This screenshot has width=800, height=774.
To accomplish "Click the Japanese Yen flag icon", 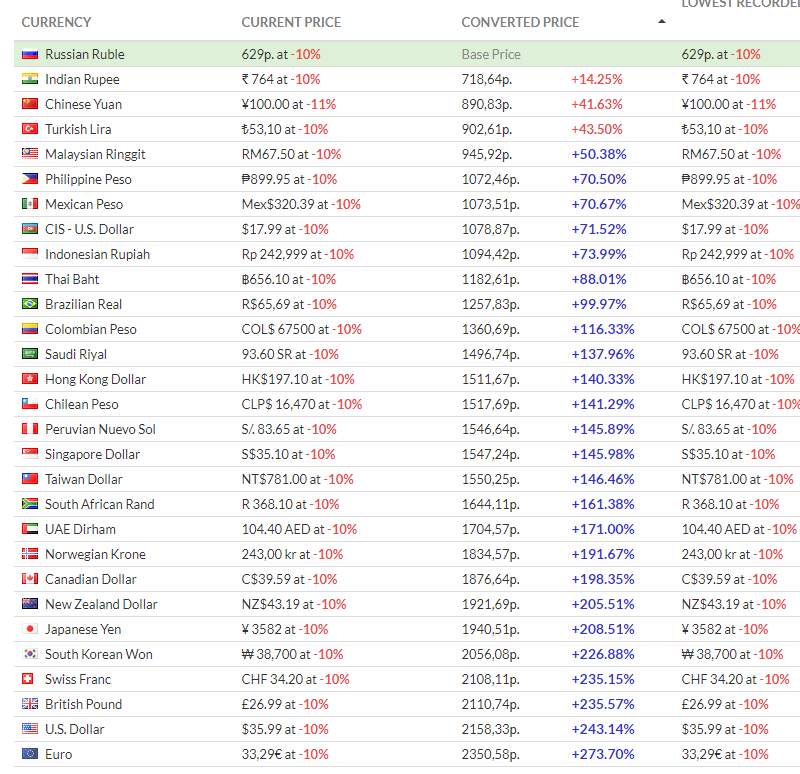I will pos(29,629).
